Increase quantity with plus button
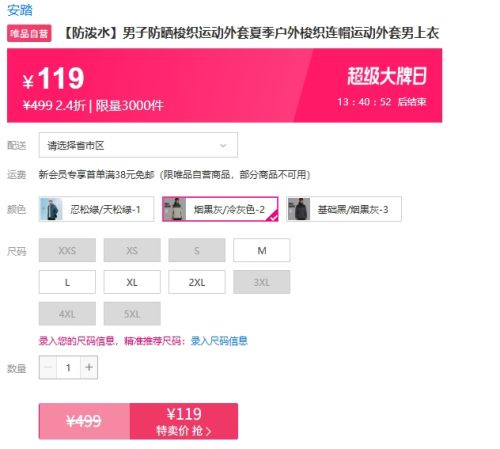500x449 pixels. point(89,367)
